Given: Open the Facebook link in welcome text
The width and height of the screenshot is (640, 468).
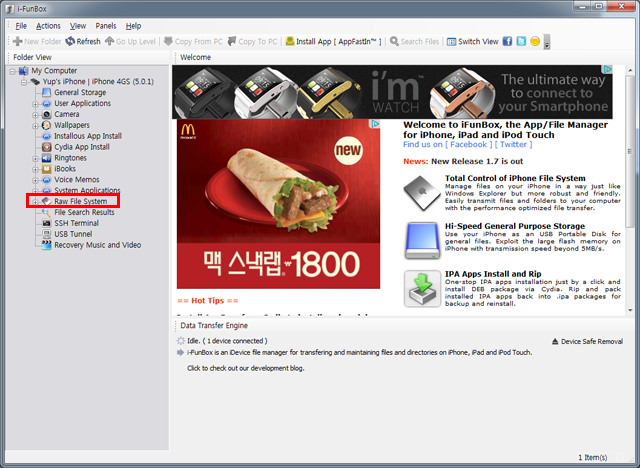Looking at the screenshot, I should [469, 144].
